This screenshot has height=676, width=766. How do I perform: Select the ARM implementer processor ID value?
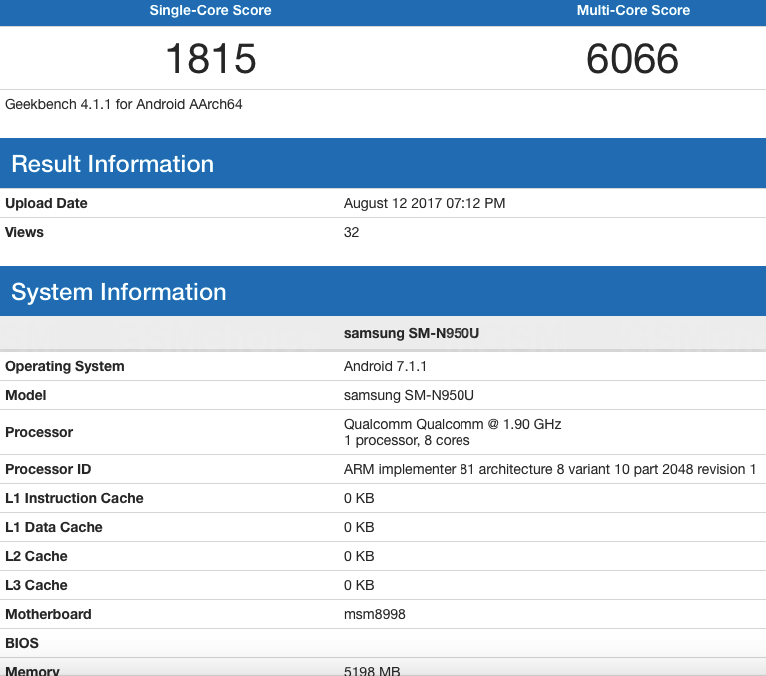550,469
